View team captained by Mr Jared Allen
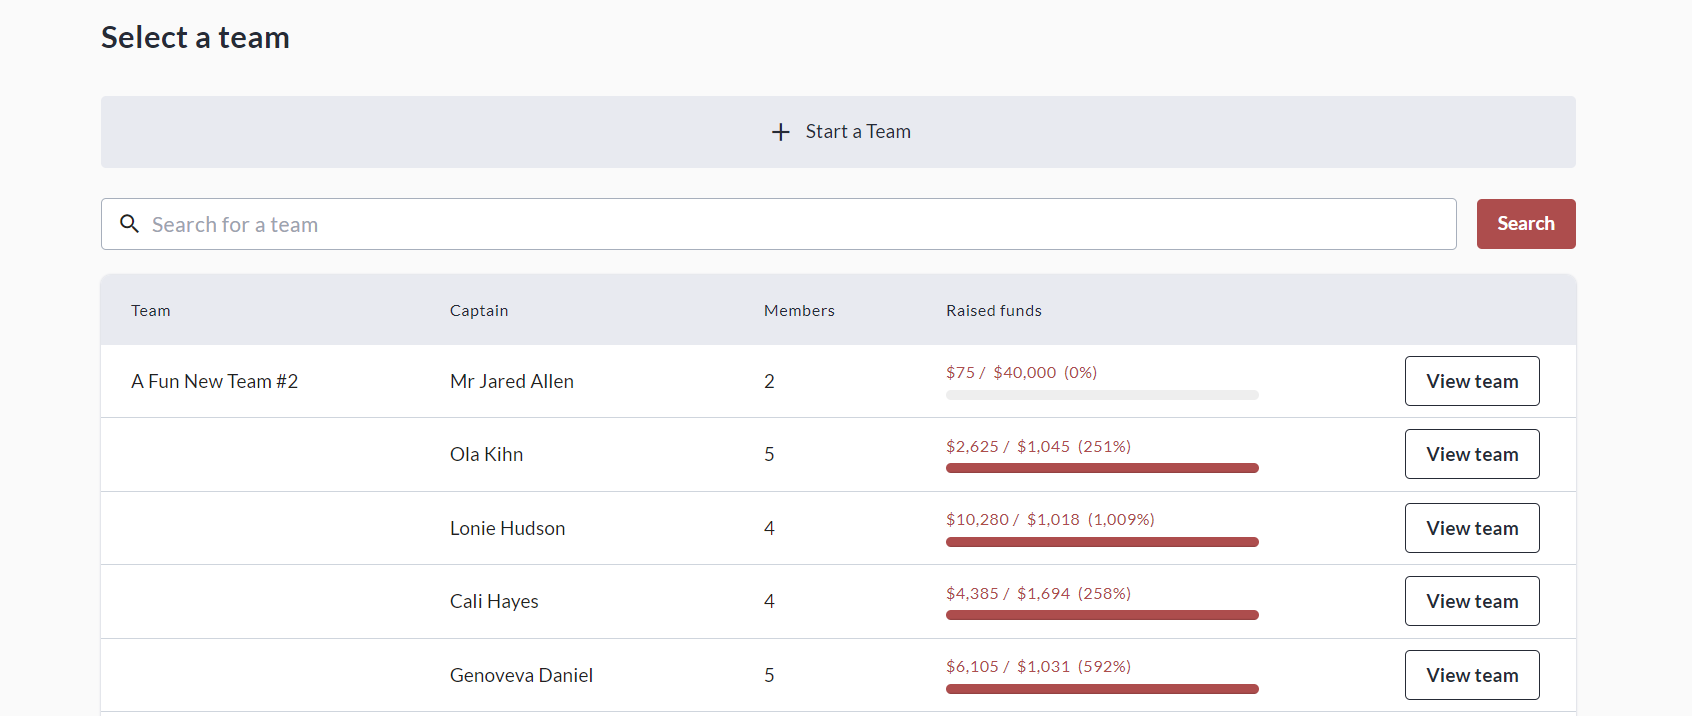Viewport: 1692px width, 716px height. click(x=1471, y=381)
